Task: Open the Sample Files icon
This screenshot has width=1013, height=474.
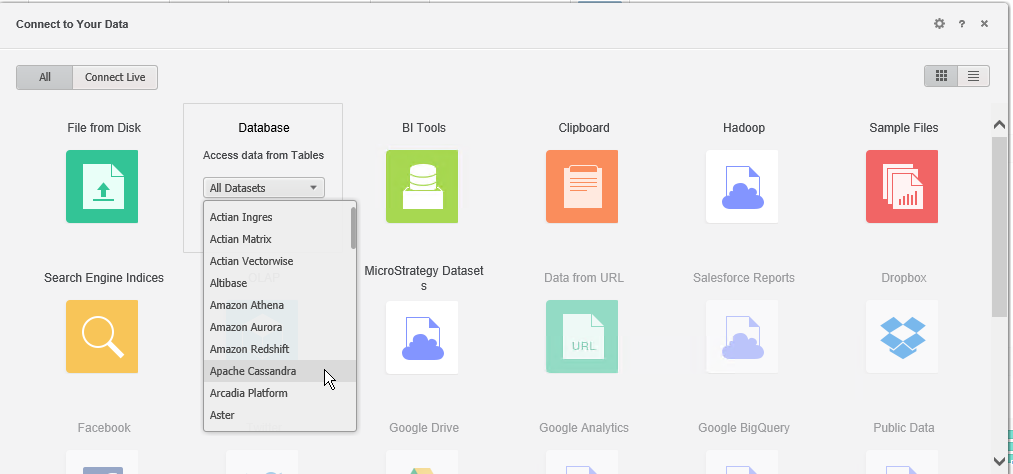Action: click(902, 186)
